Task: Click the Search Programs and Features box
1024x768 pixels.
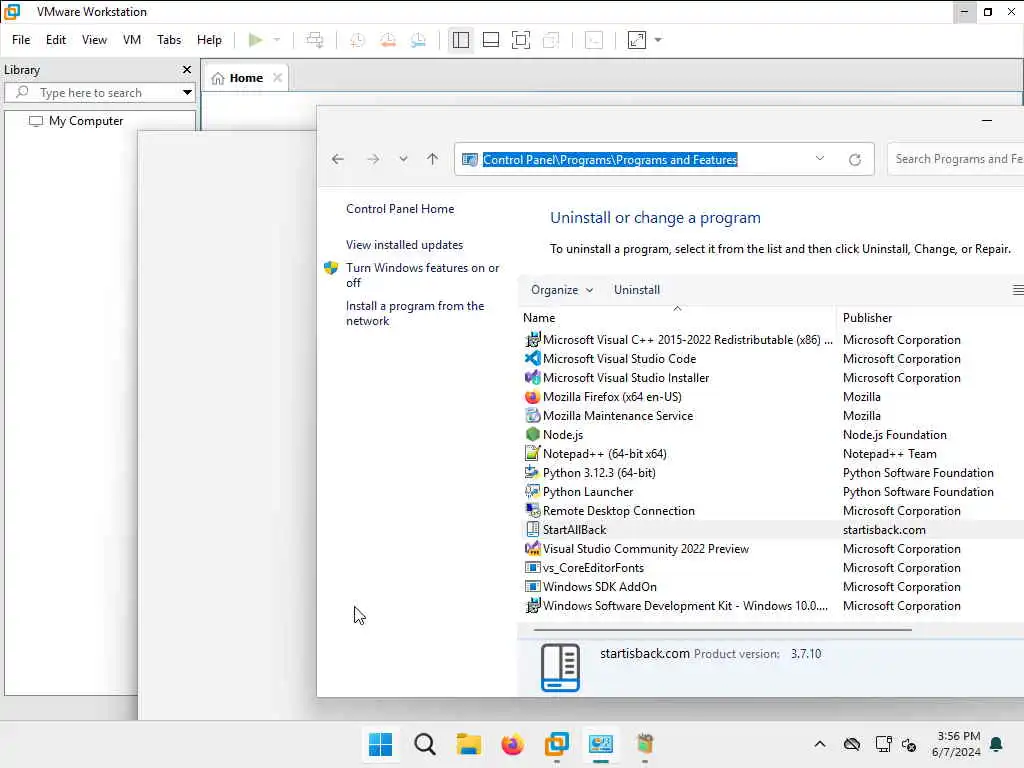Action: (x=955, y=159)
